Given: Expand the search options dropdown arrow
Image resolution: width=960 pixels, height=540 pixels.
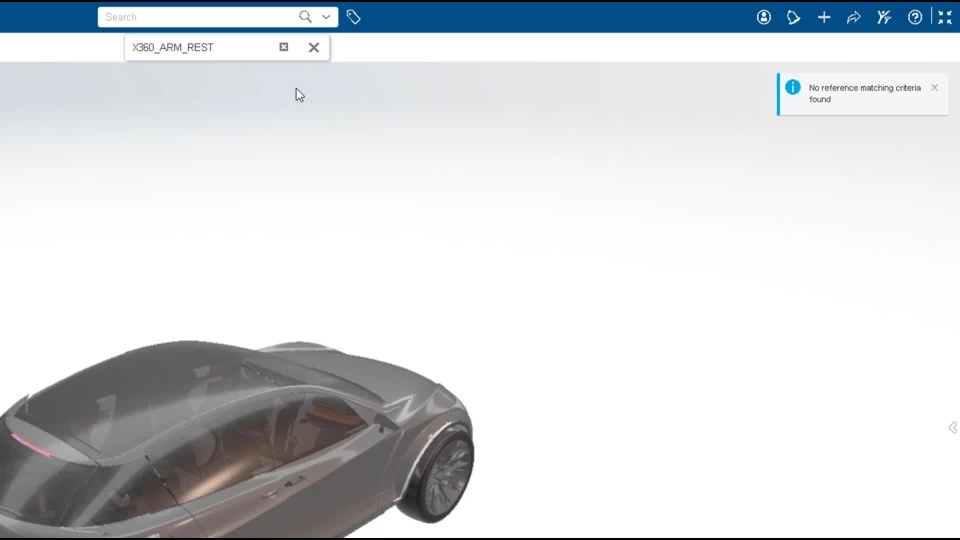Looking at the screenshot, I should pyautogui.click(x=326, y=17).
